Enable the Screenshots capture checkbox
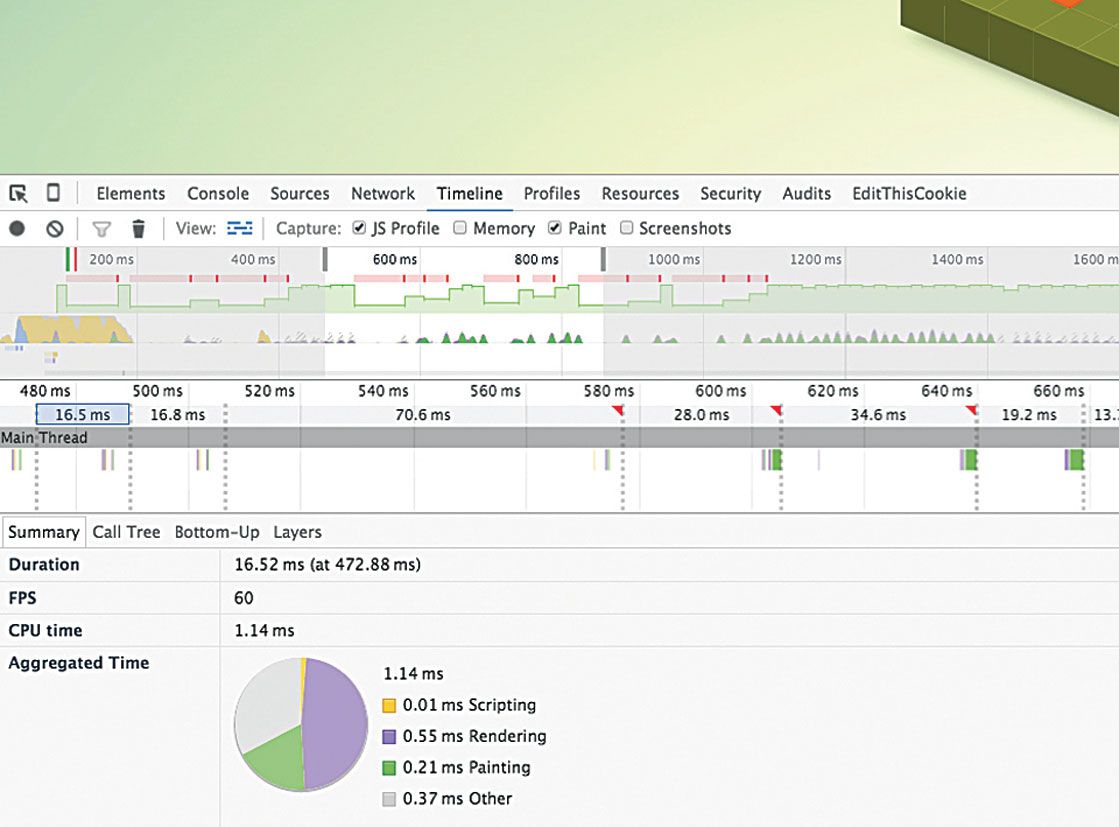1119x827 pixels. point(626,228)
